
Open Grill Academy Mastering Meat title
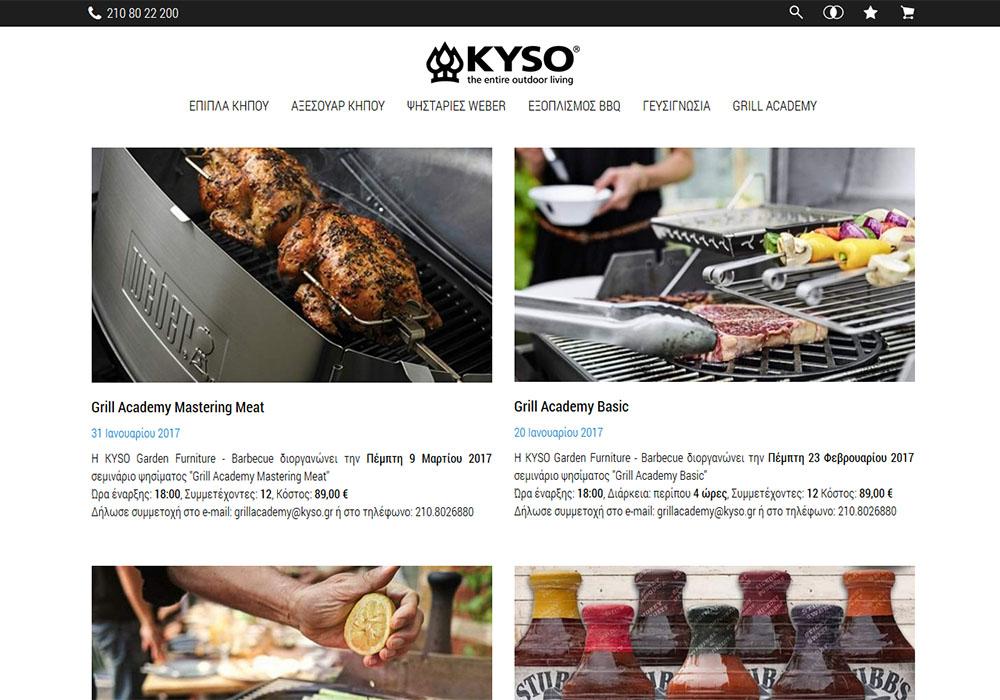177,407
